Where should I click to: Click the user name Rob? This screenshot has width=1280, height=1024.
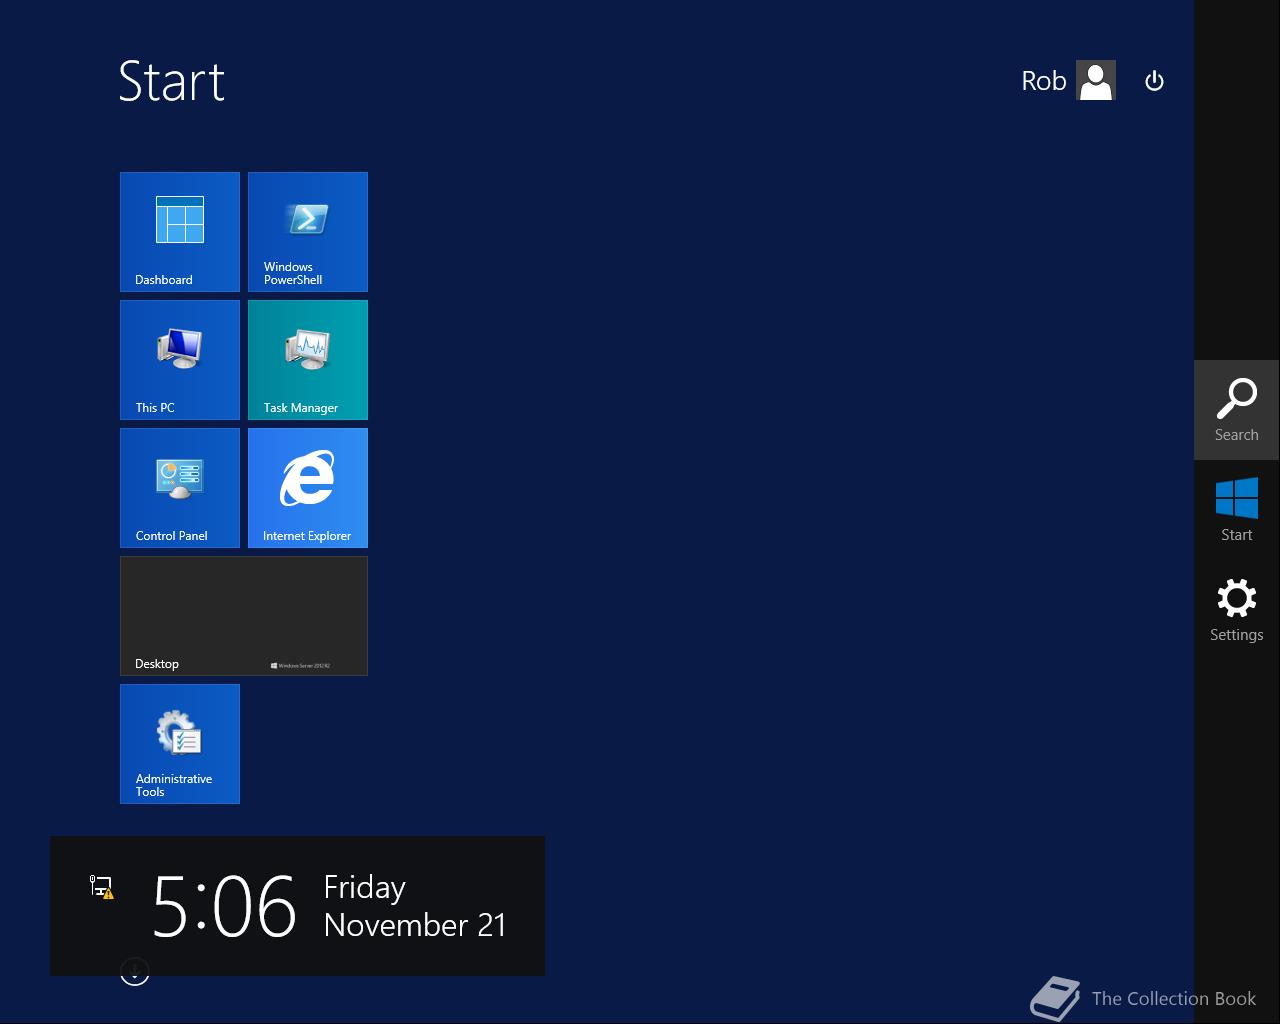coord(1043,81)
